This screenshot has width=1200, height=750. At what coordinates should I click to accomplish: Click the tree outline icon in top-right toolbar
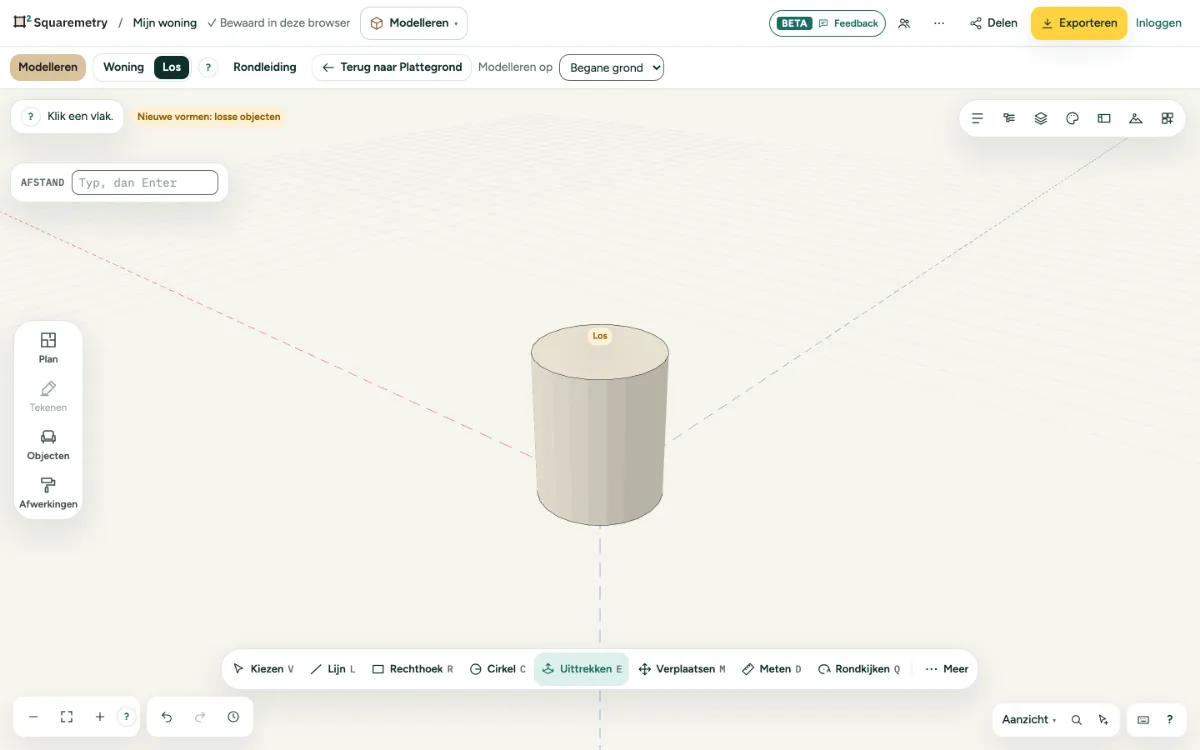pyautogui.click(x=1009, y=118)
